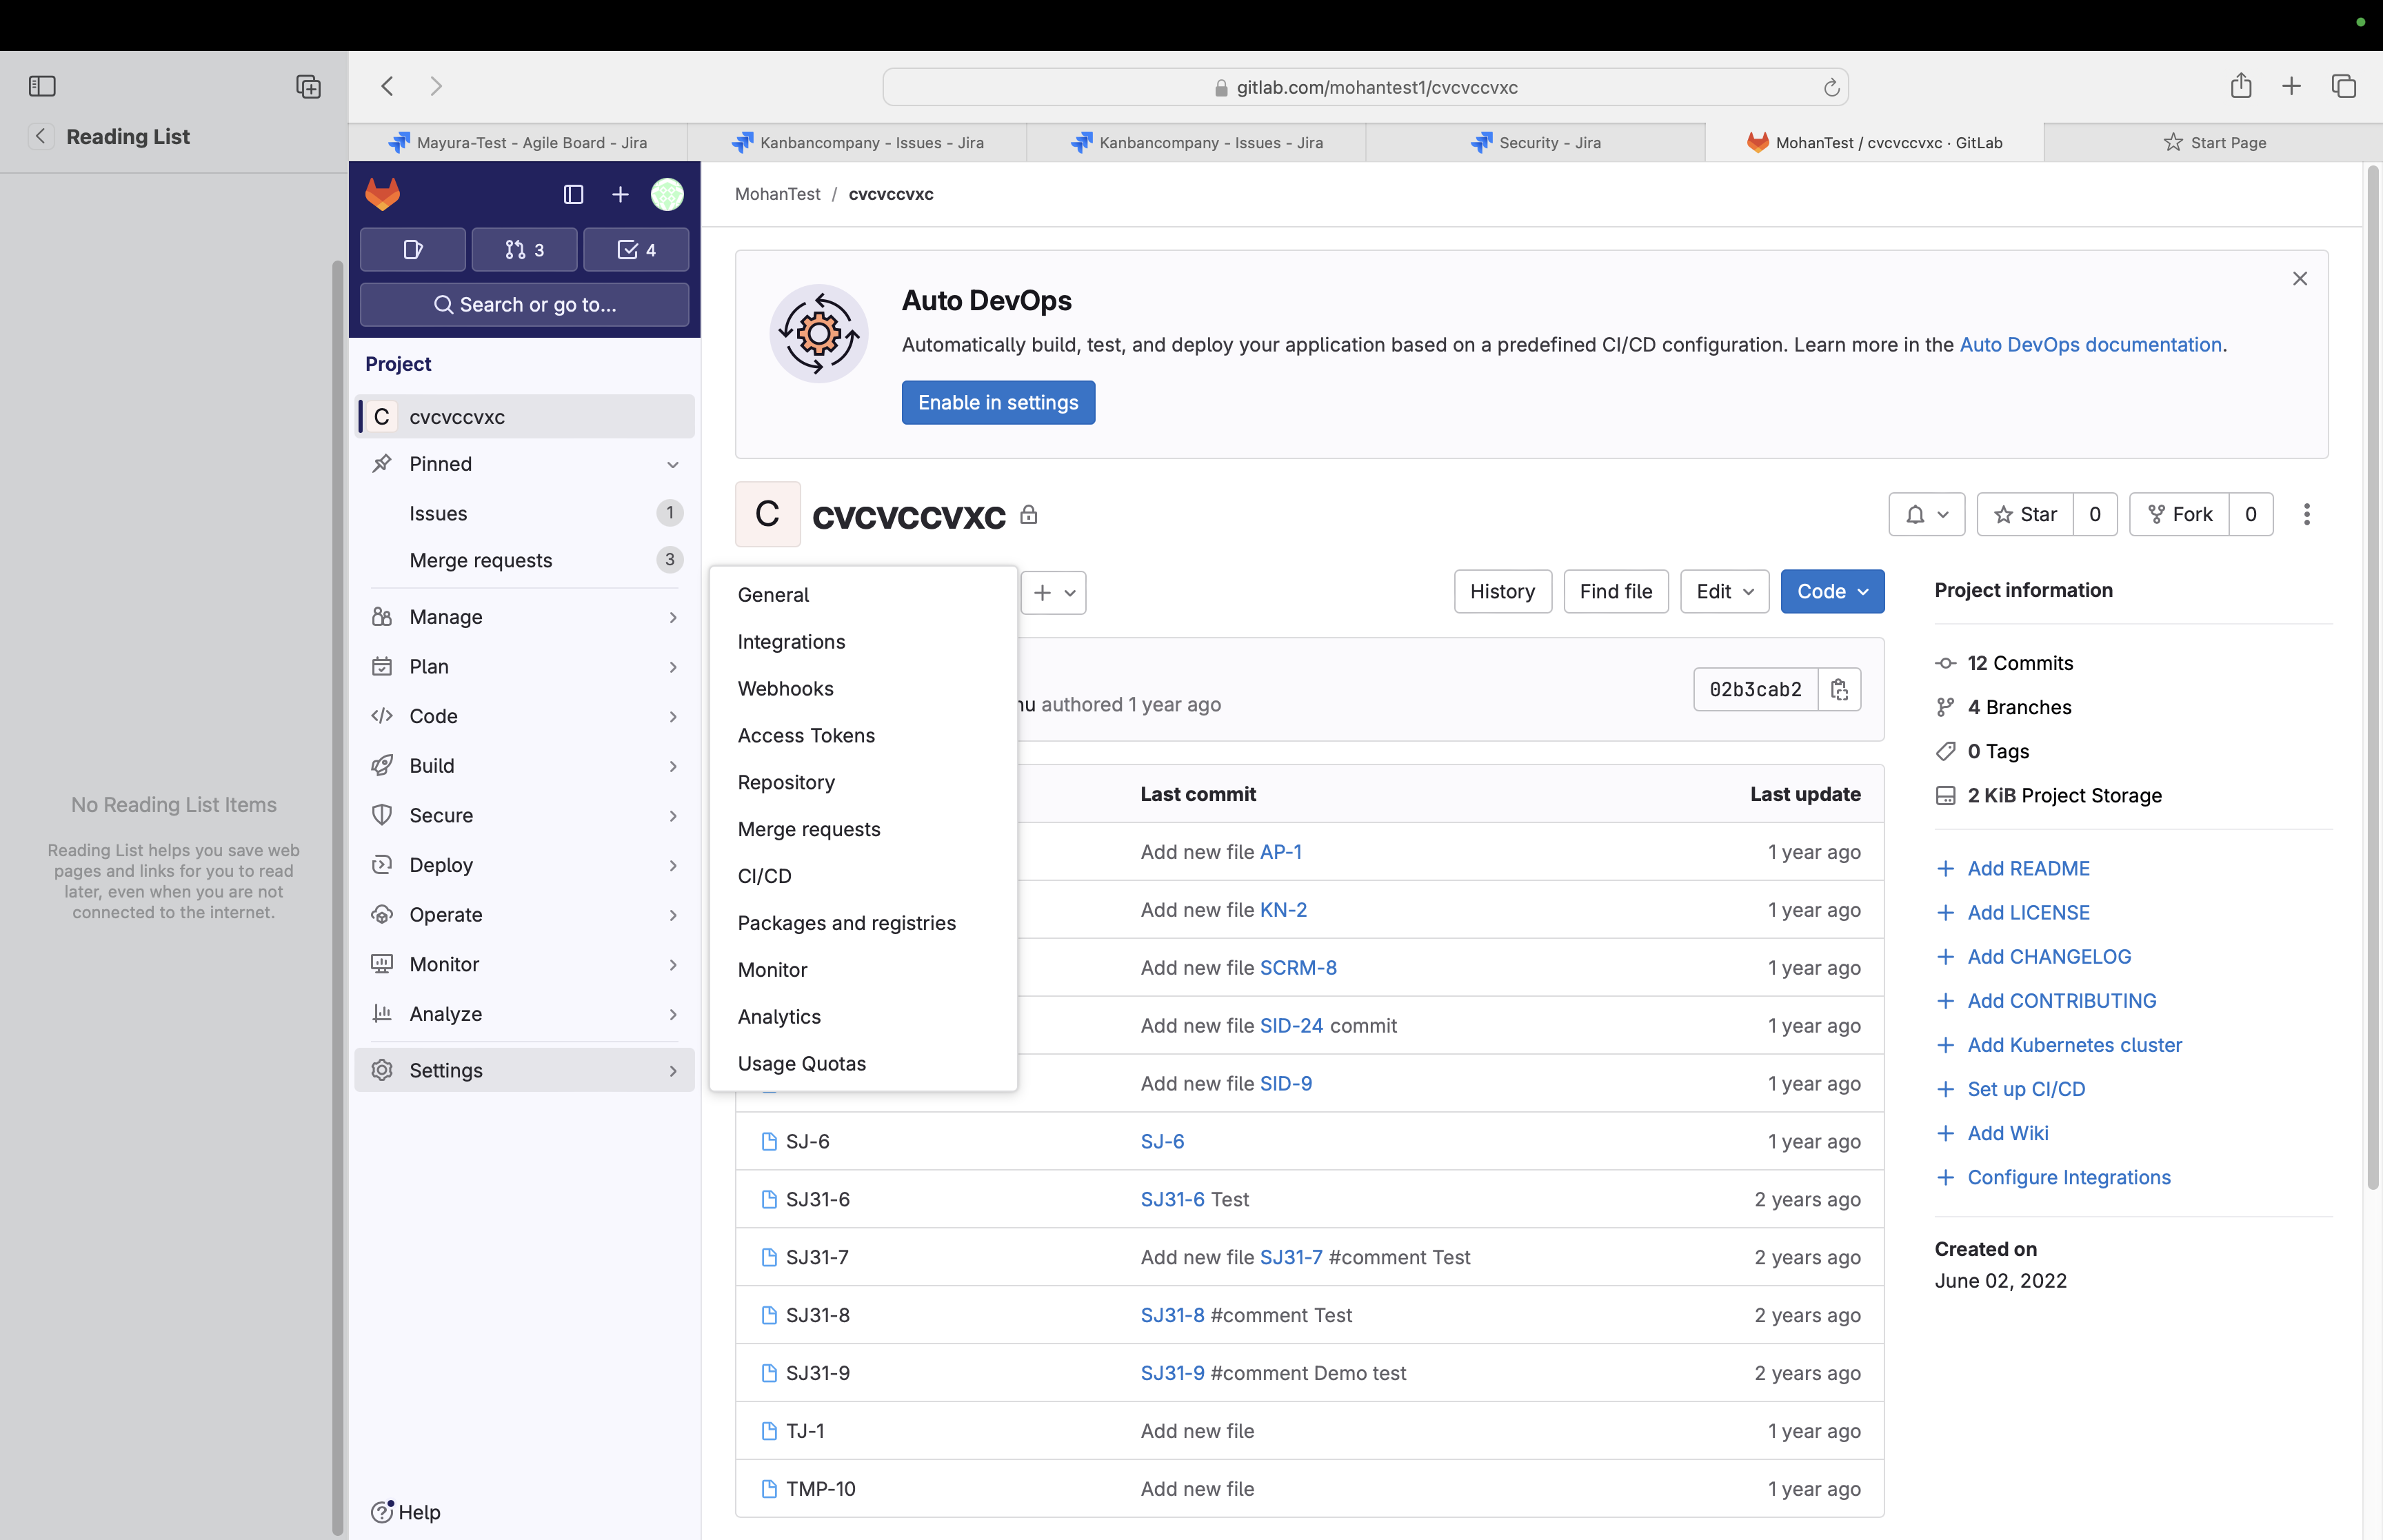
Task: Click the Enable in settings button
Action: point(997,402)
